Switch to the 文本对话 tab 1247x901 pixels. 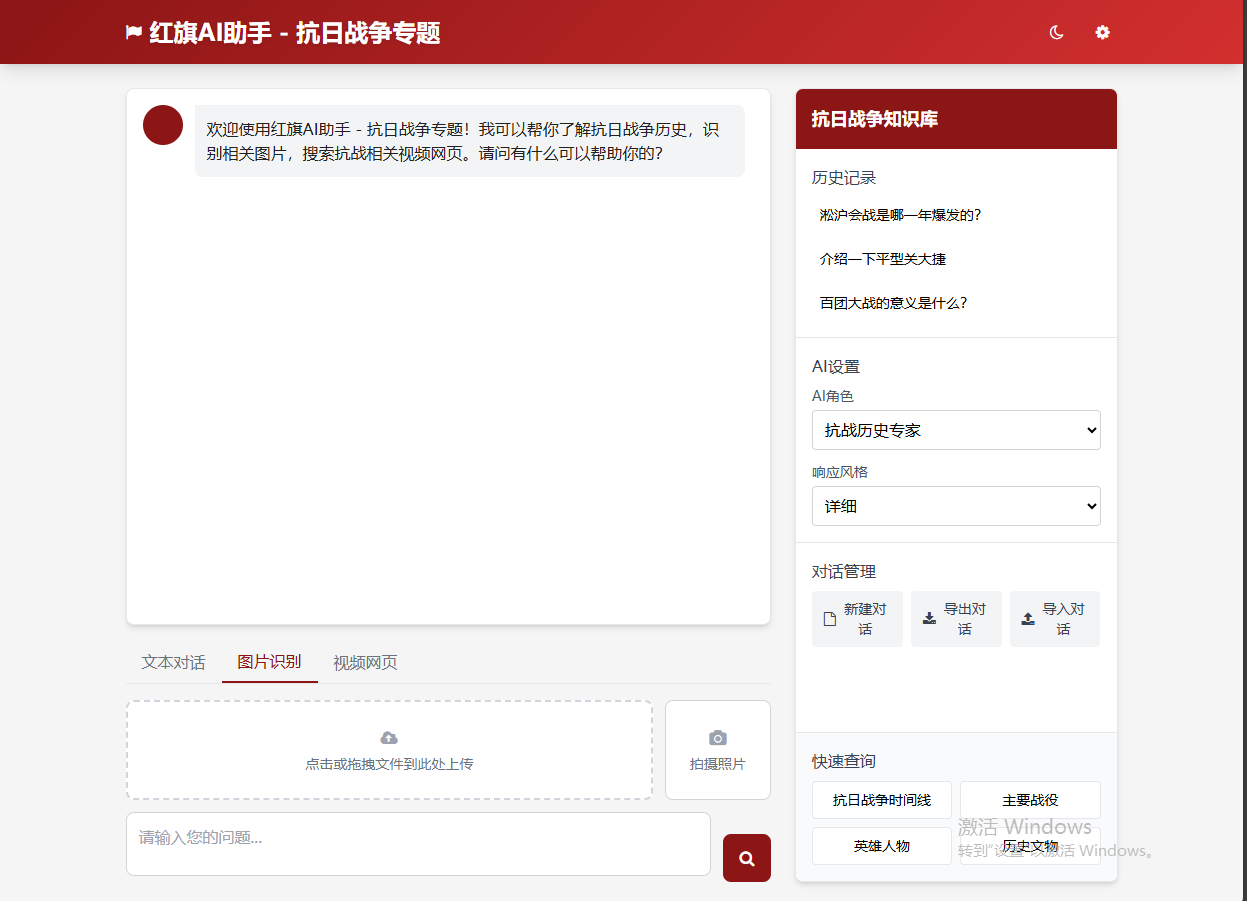click(173, 662)
